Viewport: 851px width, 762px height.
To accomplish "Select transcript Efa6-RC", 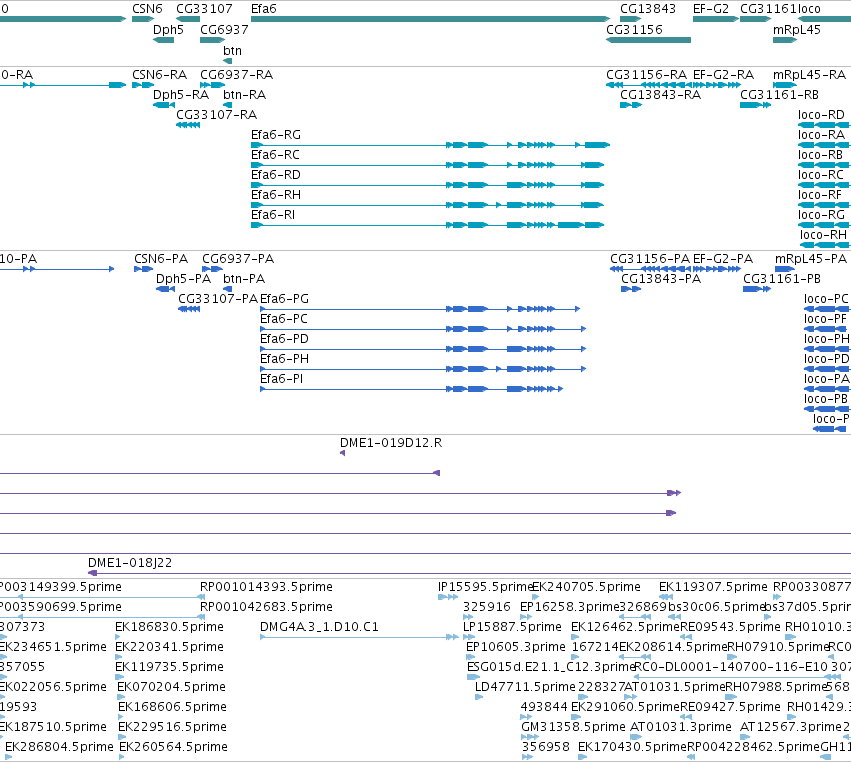I will coord(275,155).
